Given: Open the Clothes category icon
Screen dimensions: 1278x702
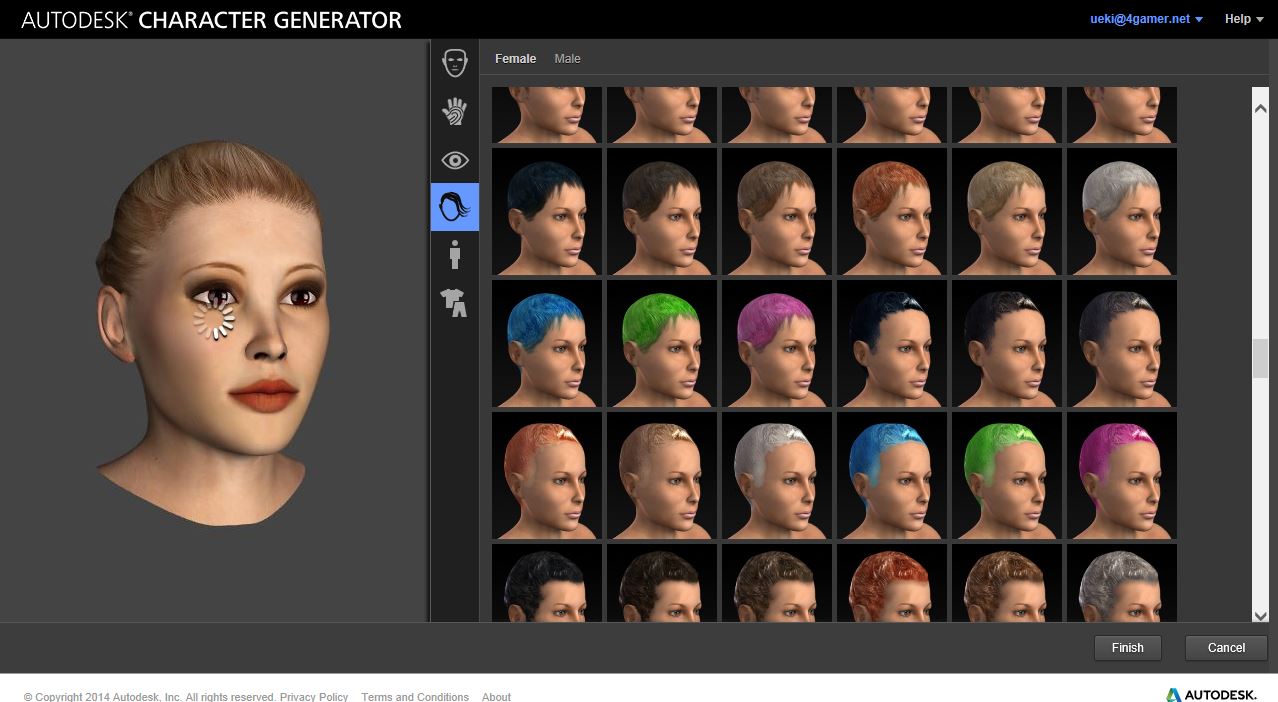Looking at the screenshot, I should 455,303.
